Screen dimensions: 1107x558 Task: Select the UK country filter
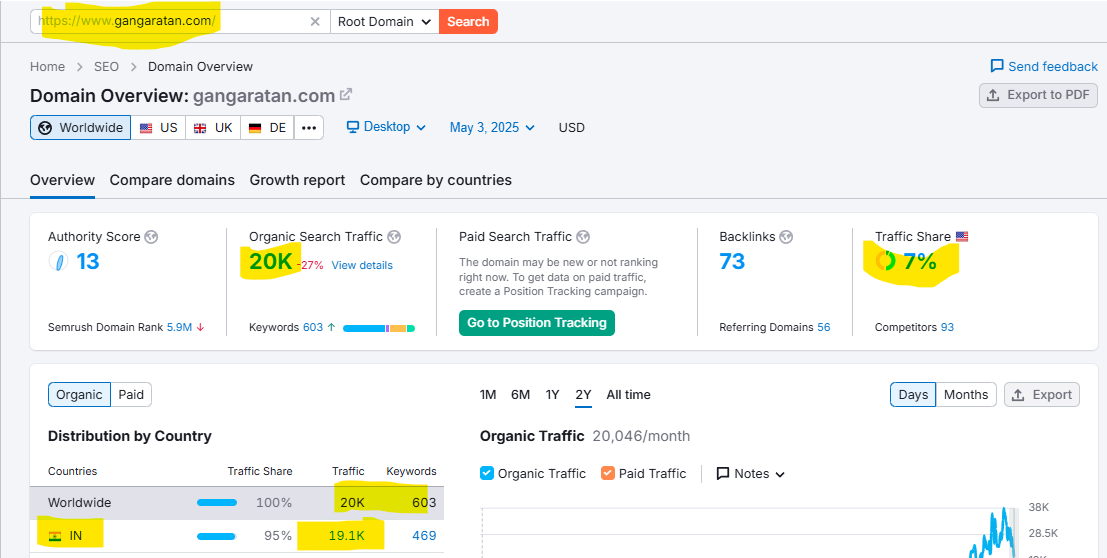point(213,128)
